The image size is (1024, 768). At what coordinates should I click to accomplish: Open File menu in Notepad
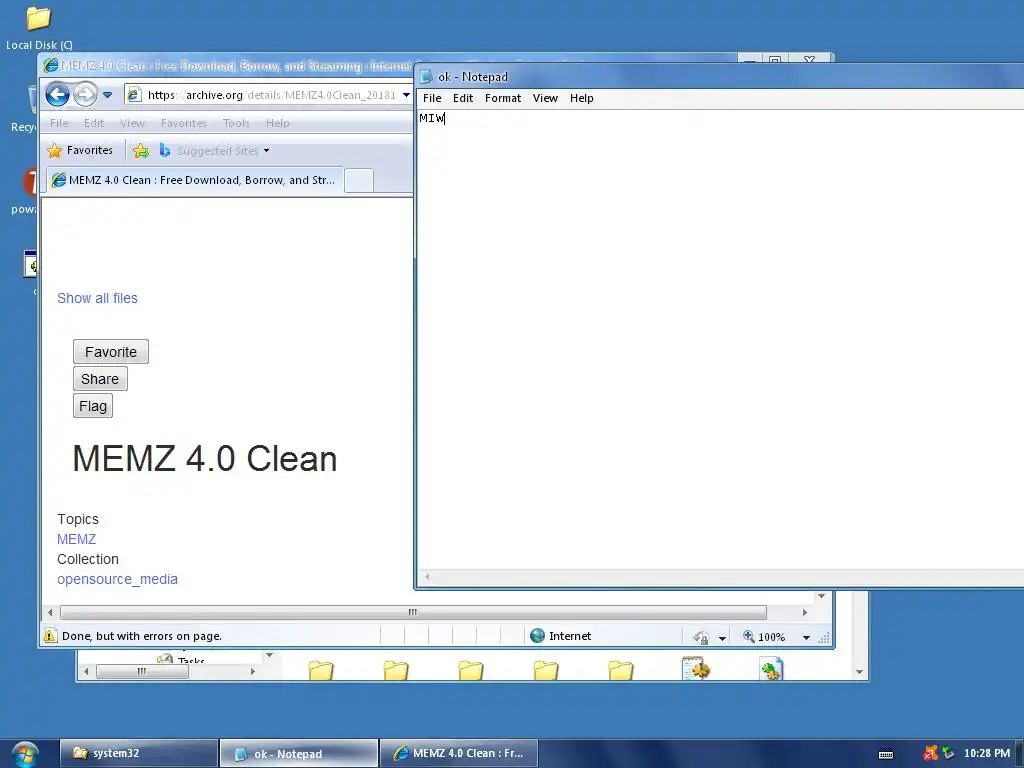(x=432, y=98)
